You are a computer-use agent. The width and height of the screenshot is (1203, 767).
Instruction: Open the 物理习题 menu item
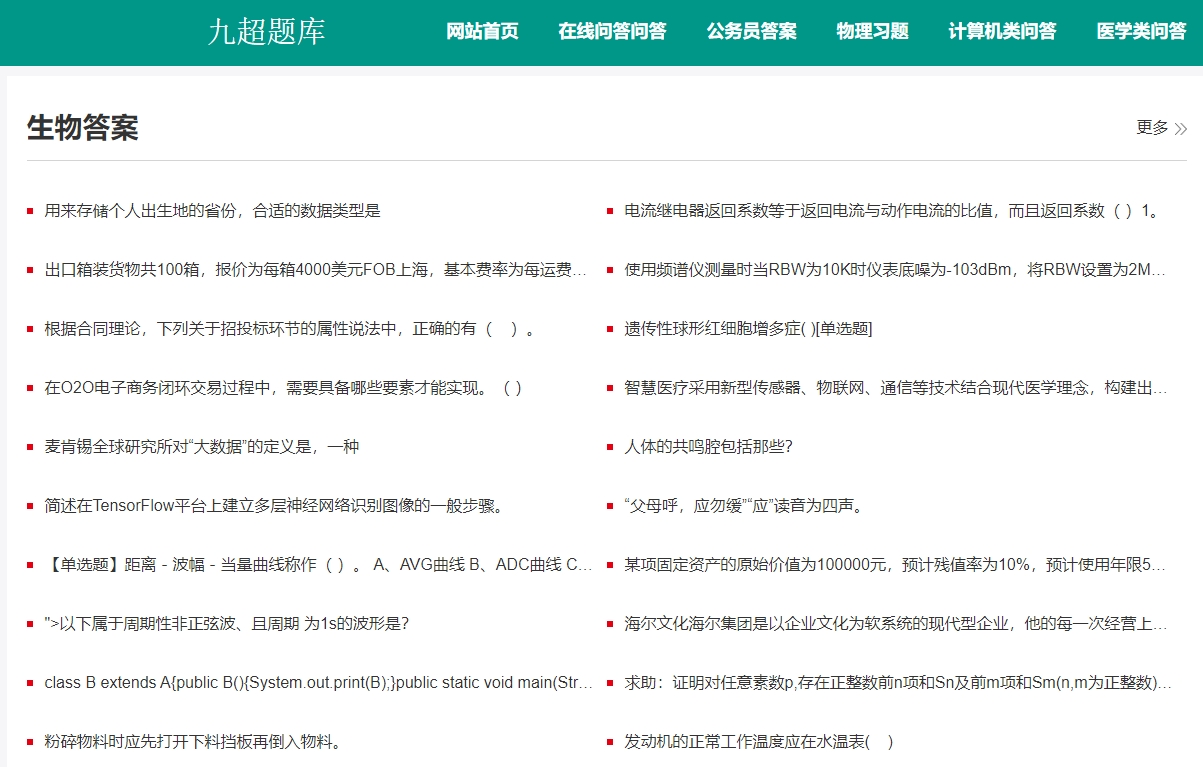pos(873,31)
